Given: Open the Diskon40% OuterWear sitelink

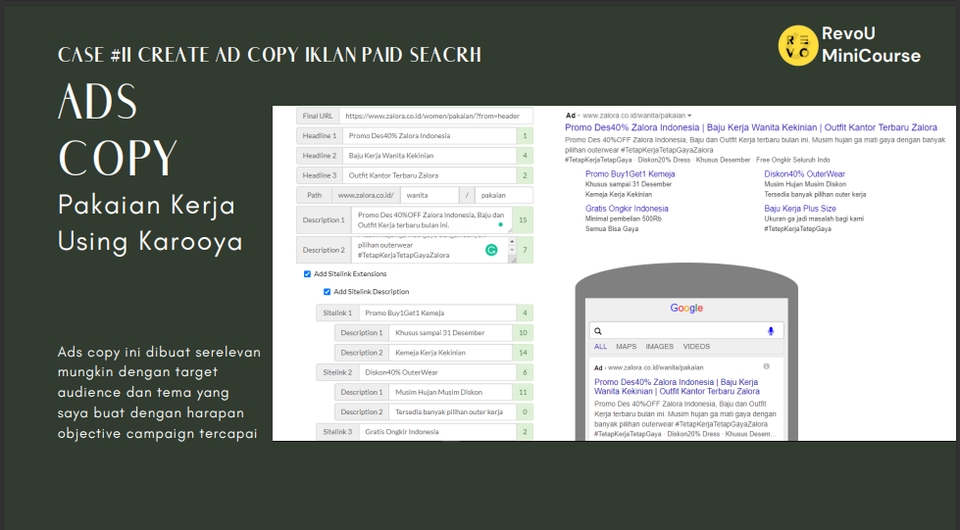Looking at the screenshot, I should [804, 174].
